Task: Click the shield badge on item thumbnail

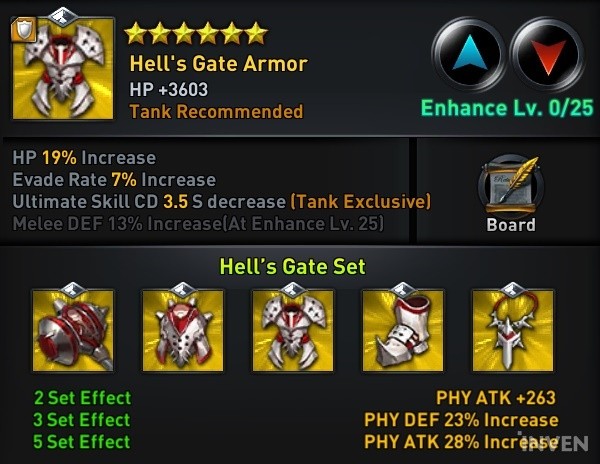Action: click(24, 29)
